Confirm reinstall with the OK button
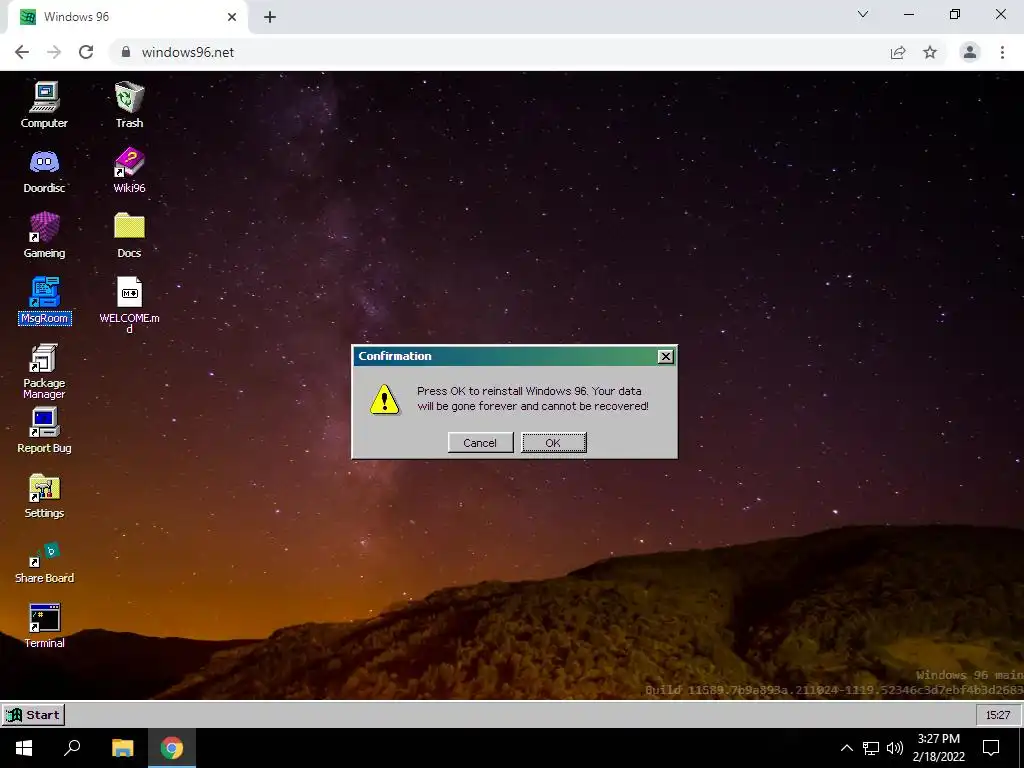The image size is (1024, 768). 553,443
